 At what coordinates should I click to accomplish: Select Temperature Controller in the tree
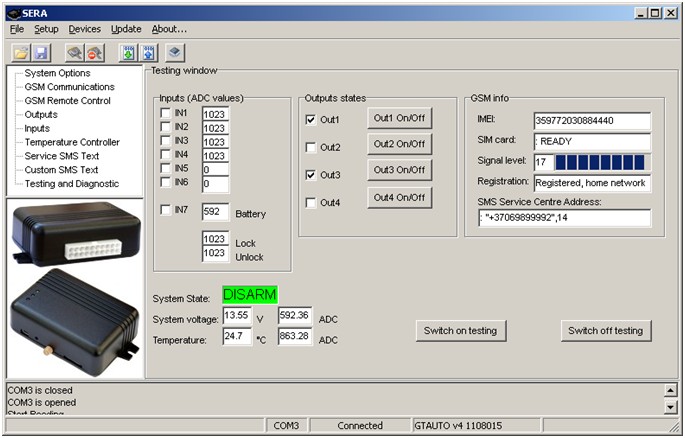(72, 142)
